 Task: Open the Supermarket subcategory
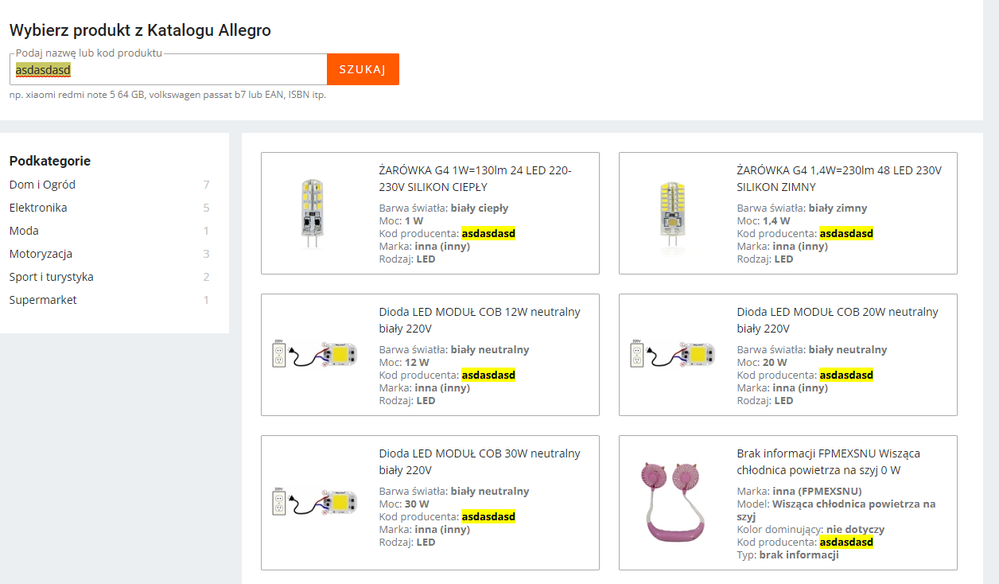click(x=43, y=300)
